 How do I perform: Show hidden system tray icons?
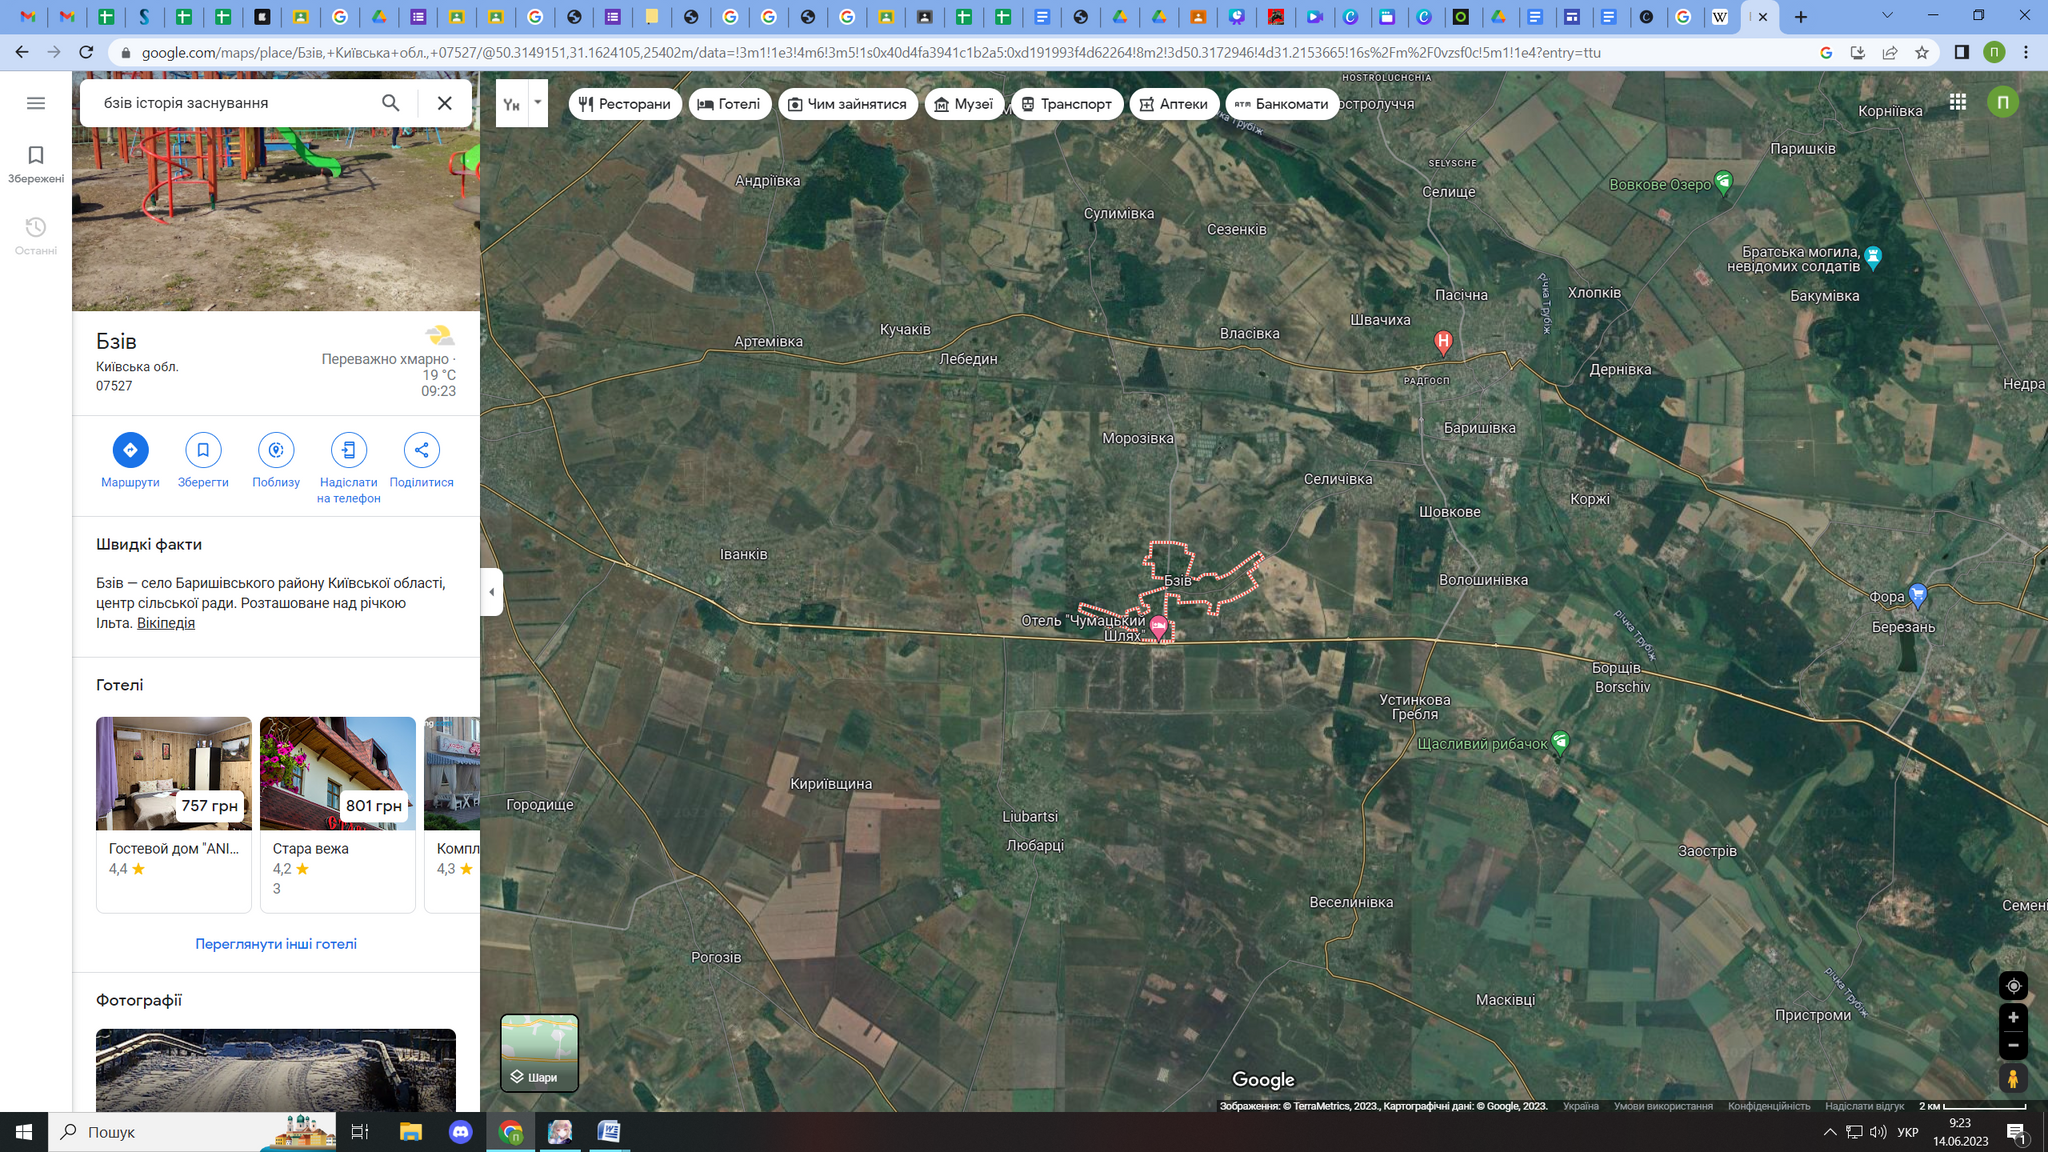point(1829,1132)
